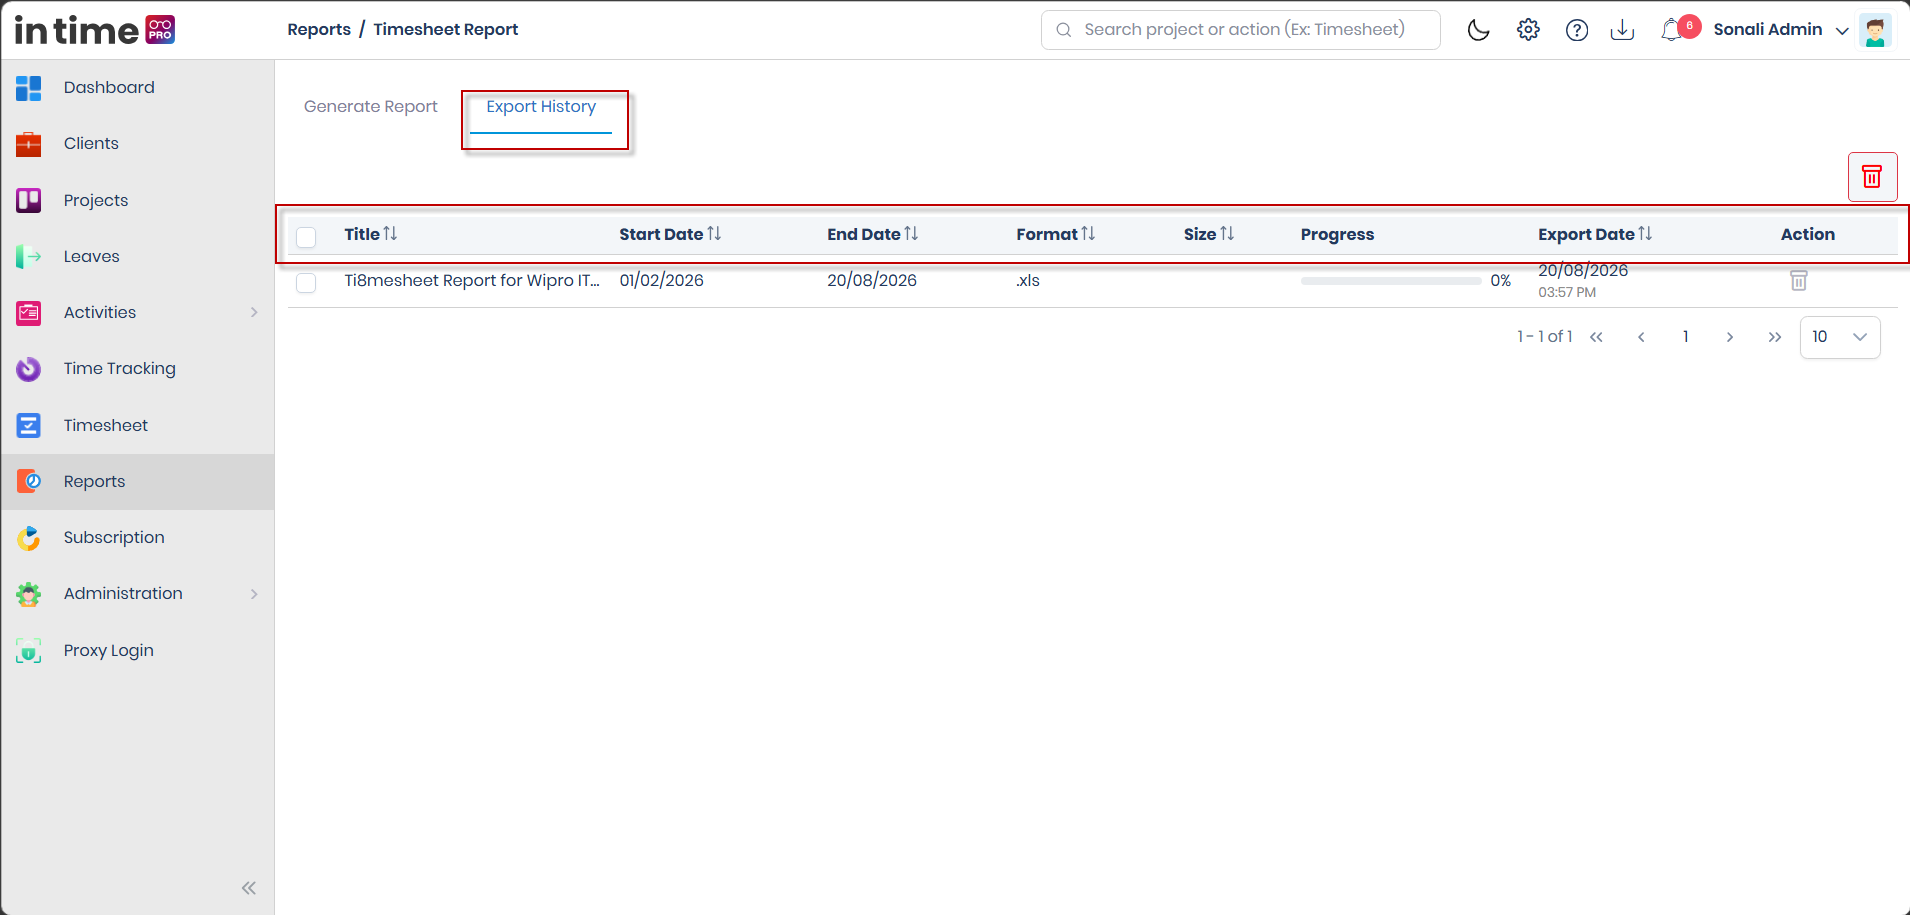Check the select-all checkbox in table header
The width and height of the screenshot is (1910, 915).
[x=306, y=236]
